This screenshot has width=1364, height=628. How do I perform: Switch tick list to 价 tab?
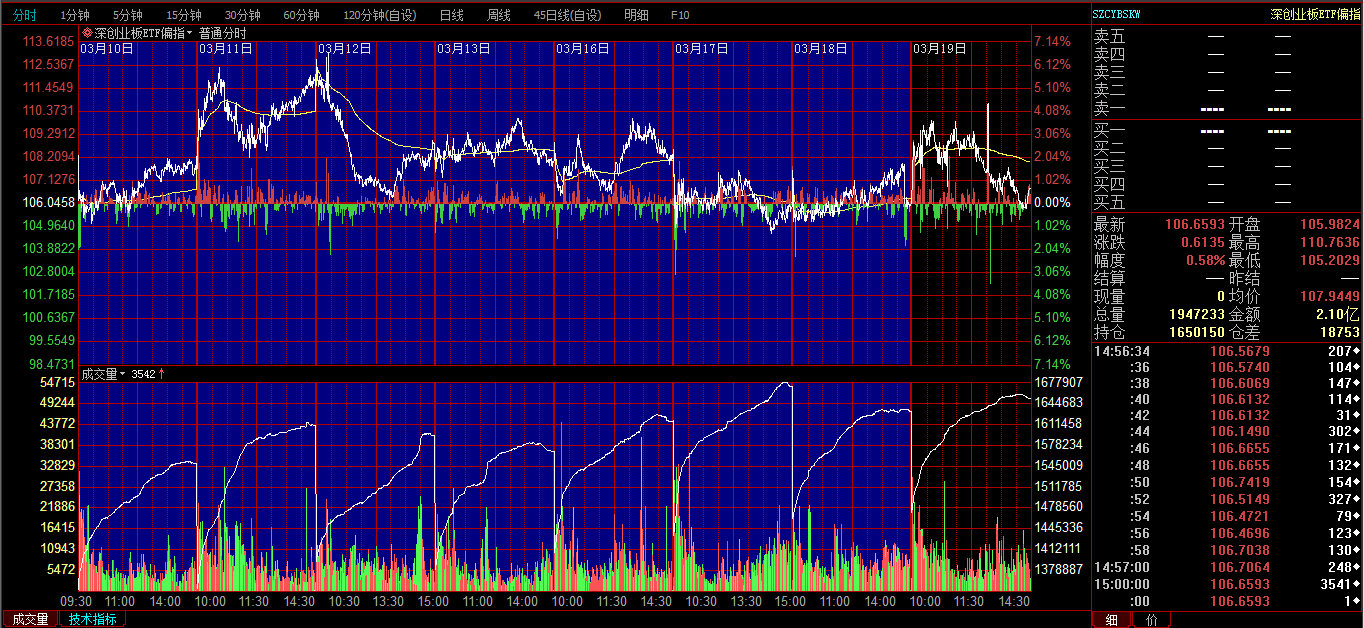[1152, 620]
